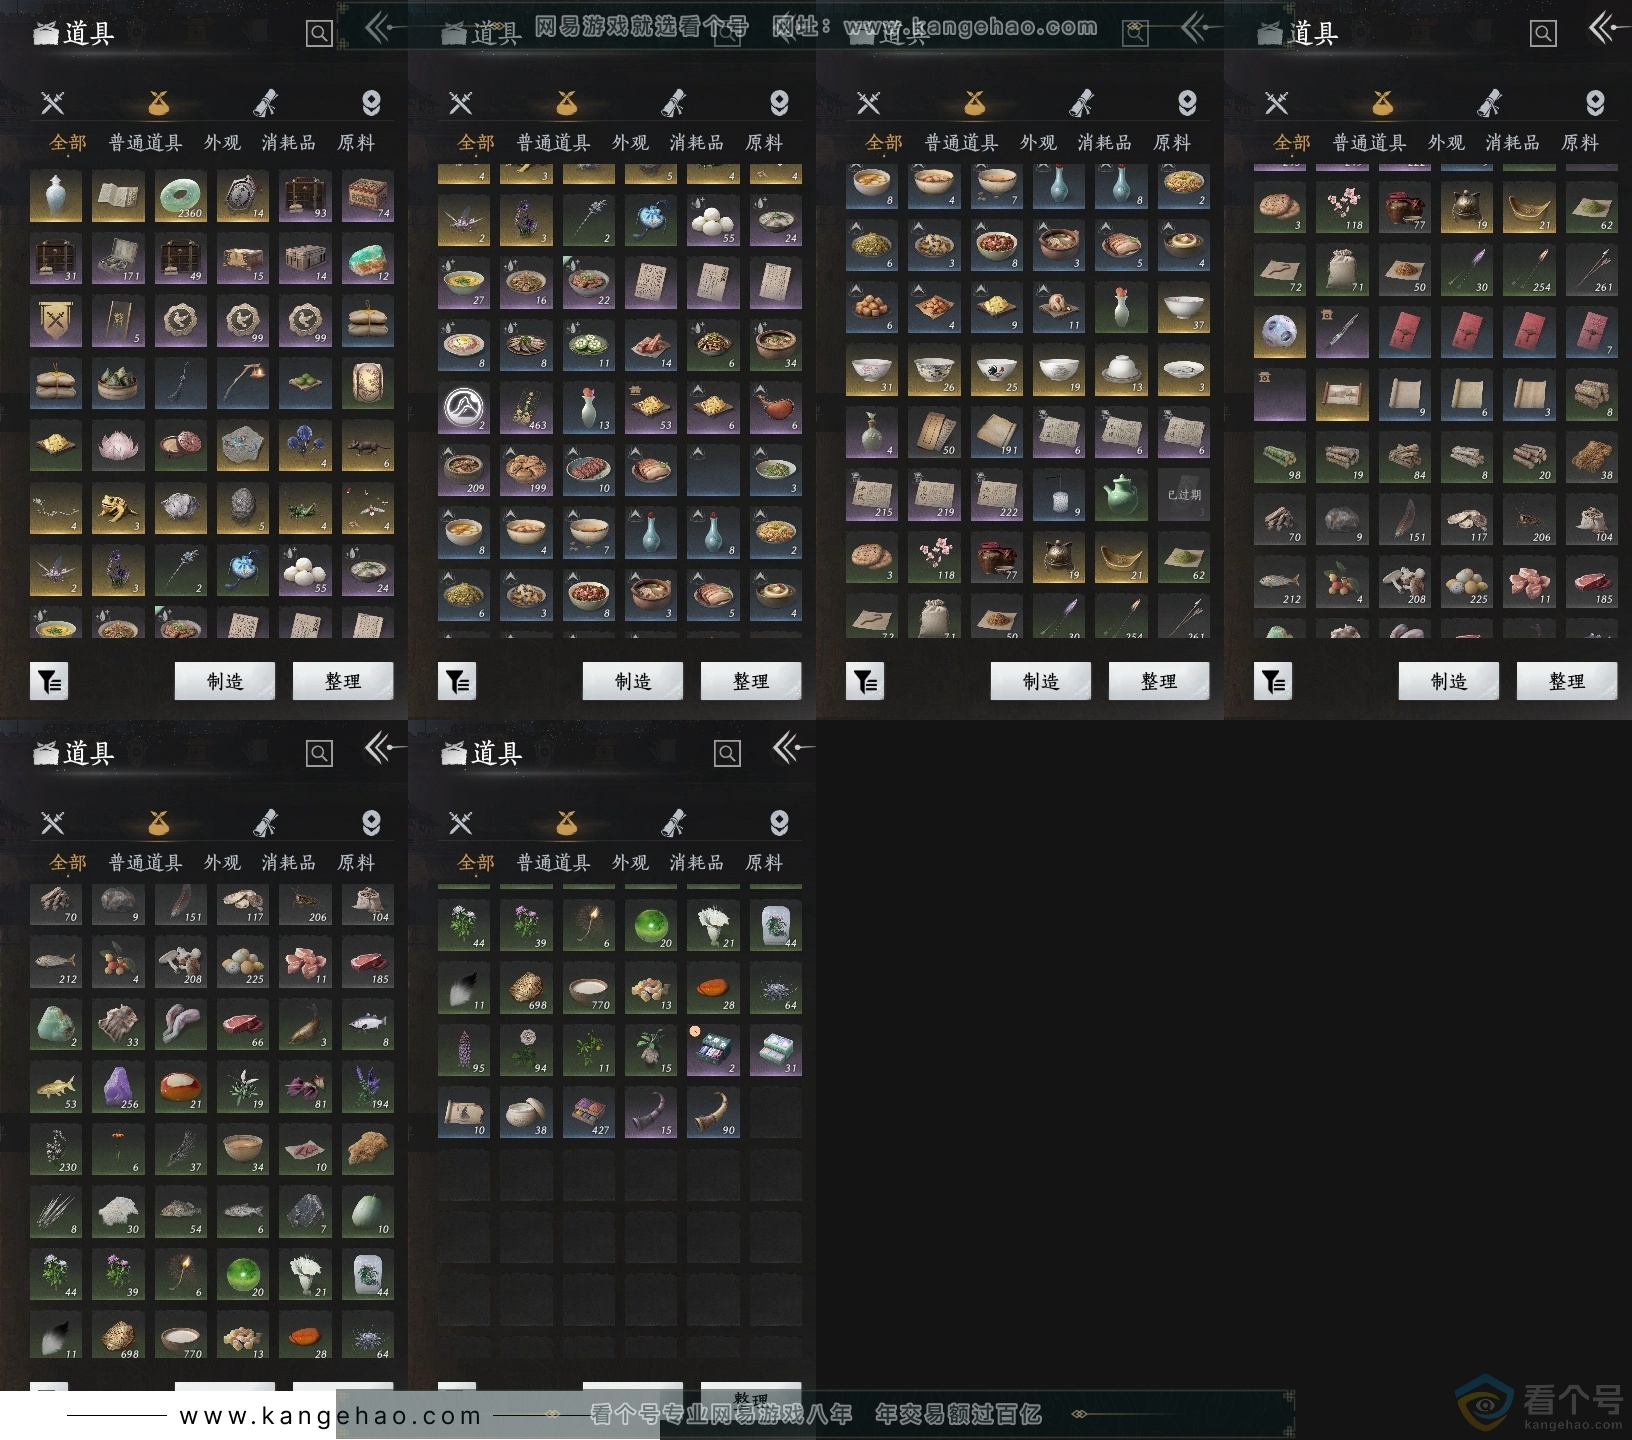
Task: Select the chest item with count 93
Action: click(305, 196)
